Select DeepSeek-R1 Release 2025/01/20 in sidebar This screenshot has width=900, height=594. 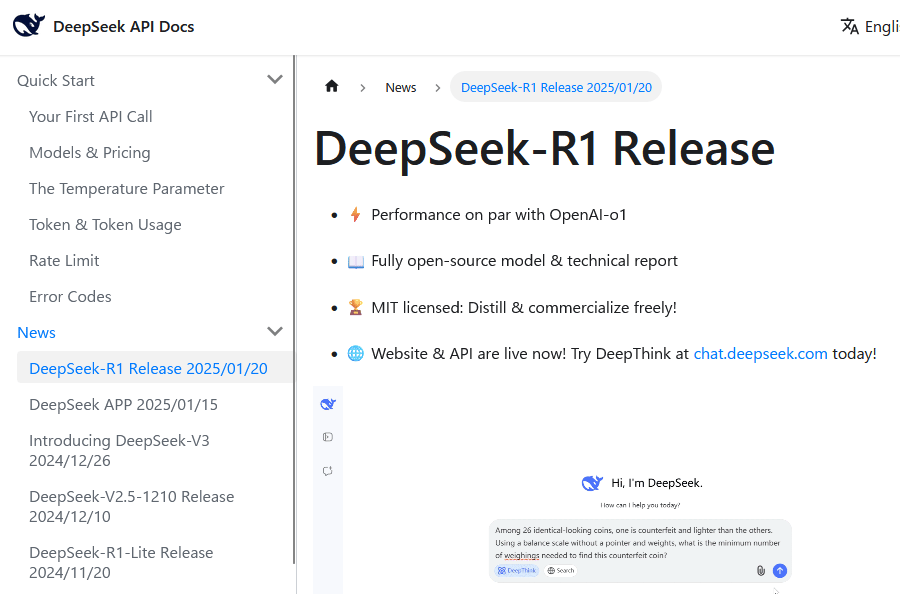pyautogui.click(x=154, y=368)
